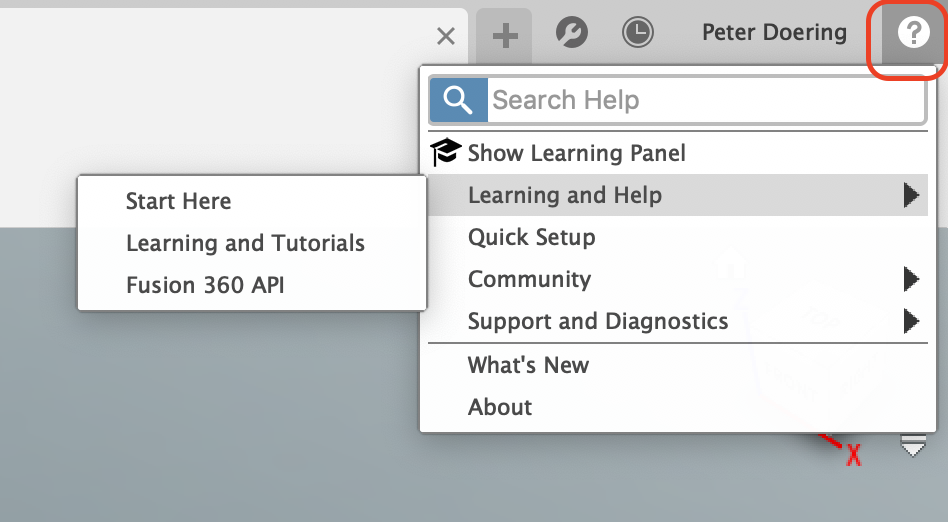Click the red X axis on ViewCube

tap(853, 455)
